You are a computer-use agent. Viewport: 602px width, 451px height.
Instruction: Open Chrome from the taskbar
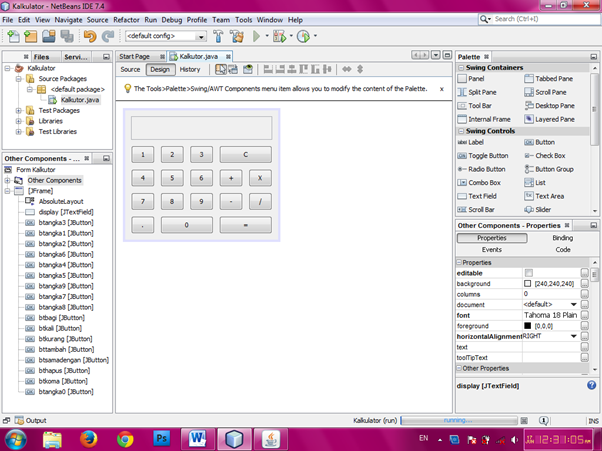[125, 439]
